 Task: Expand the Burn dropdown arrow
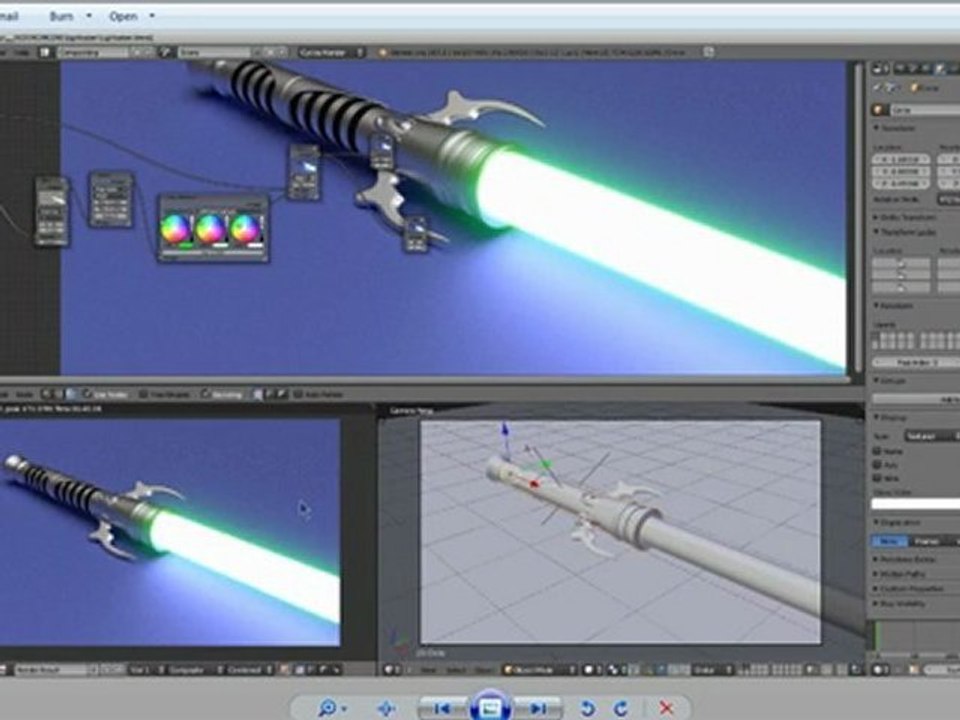89,15
